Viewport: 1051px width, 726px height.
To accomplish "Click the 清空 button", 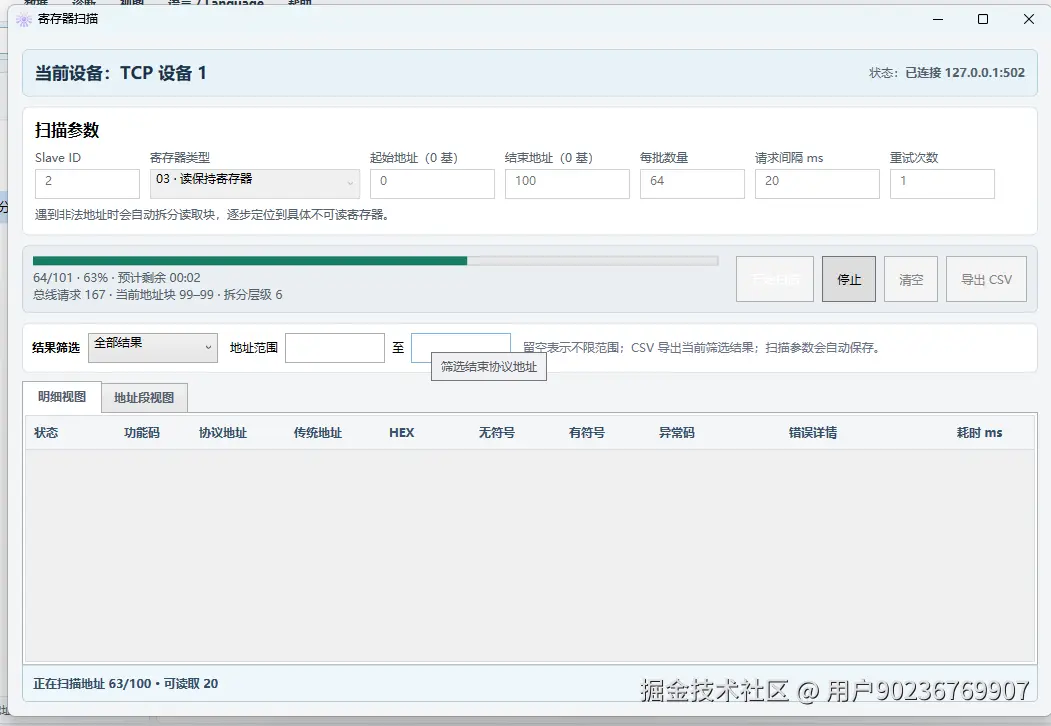I will pos(910,279).
